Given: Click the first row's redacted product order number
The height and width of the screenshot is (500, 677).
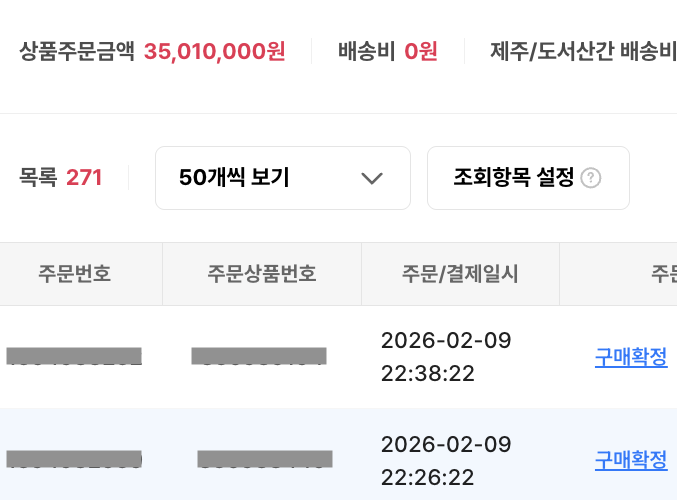Looking at the screenshot, I should coord(259,356).
